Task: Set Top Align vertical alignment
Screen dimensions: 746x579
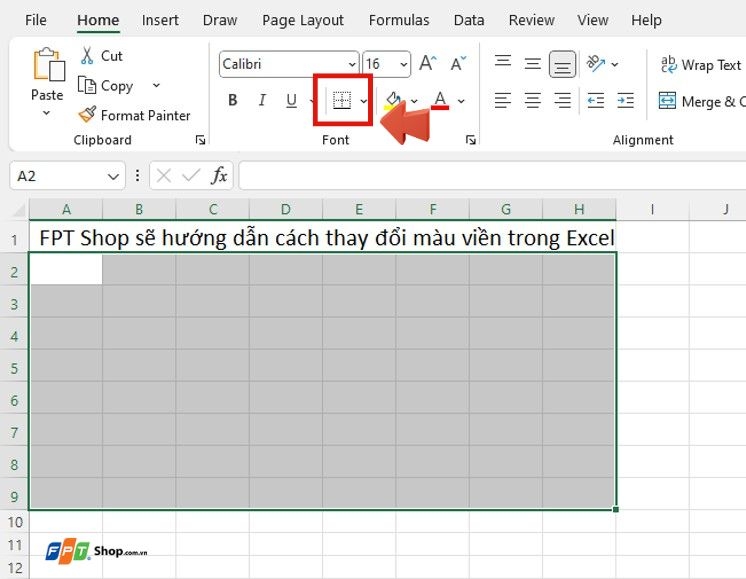Action: pos(502,63)
